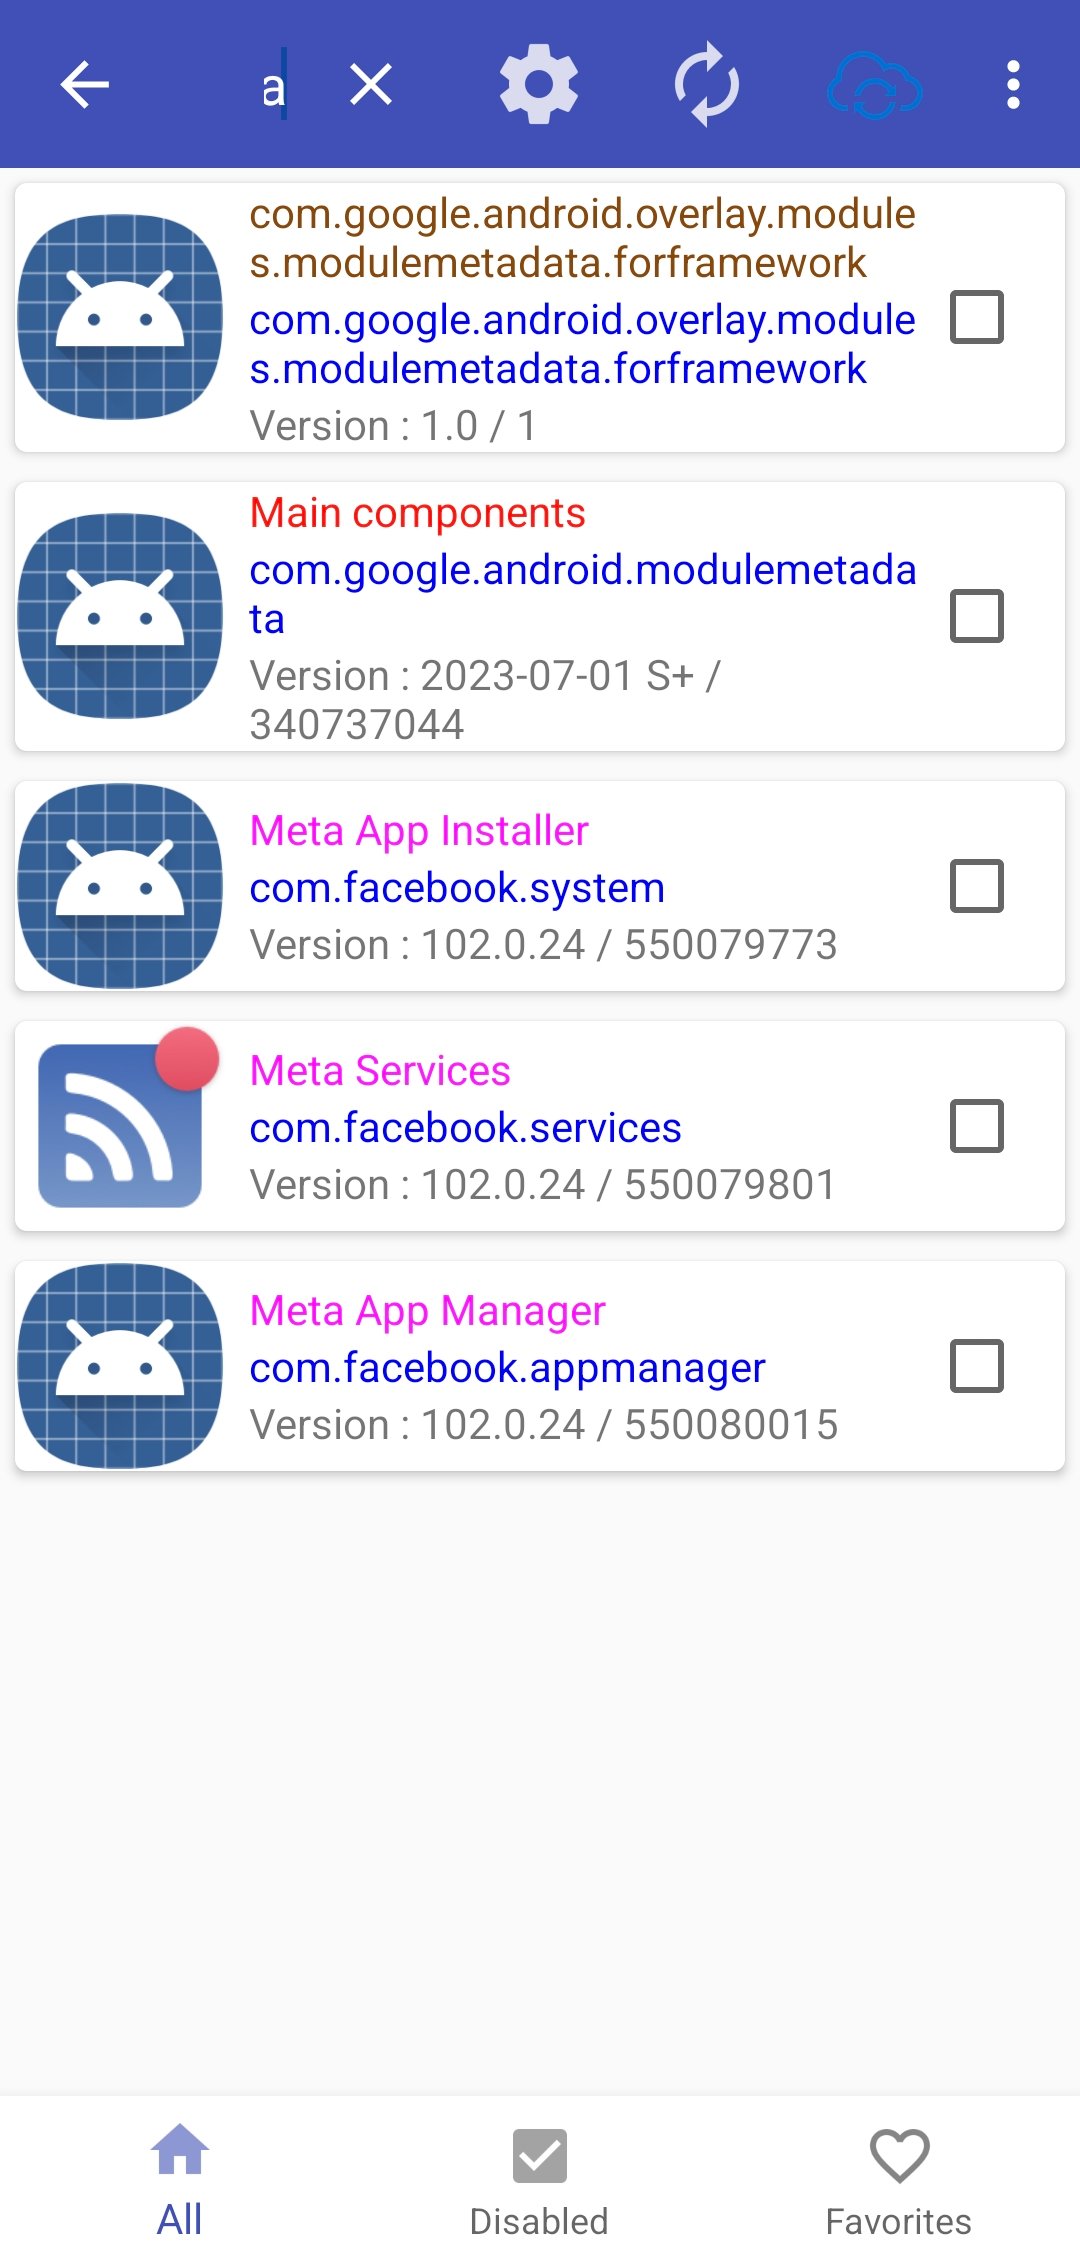Viewport: 1080px width, 2264px height.
Task: Clear the search text with X icon
Action: click(371, 84)
